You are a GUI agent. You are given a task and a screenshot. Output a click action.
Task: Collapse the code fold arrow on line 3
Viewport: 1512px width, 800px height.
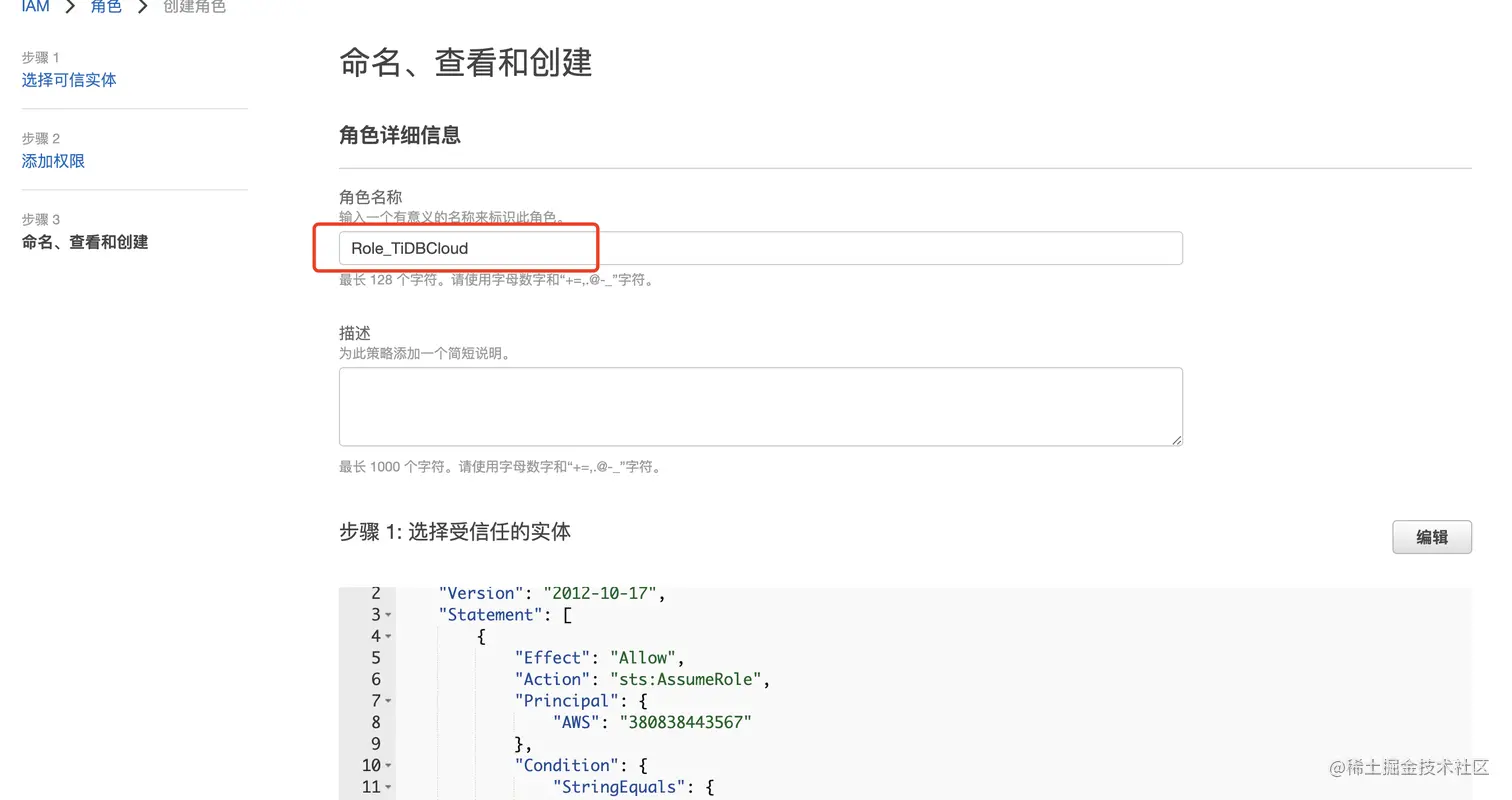click(x=388, y=615)
